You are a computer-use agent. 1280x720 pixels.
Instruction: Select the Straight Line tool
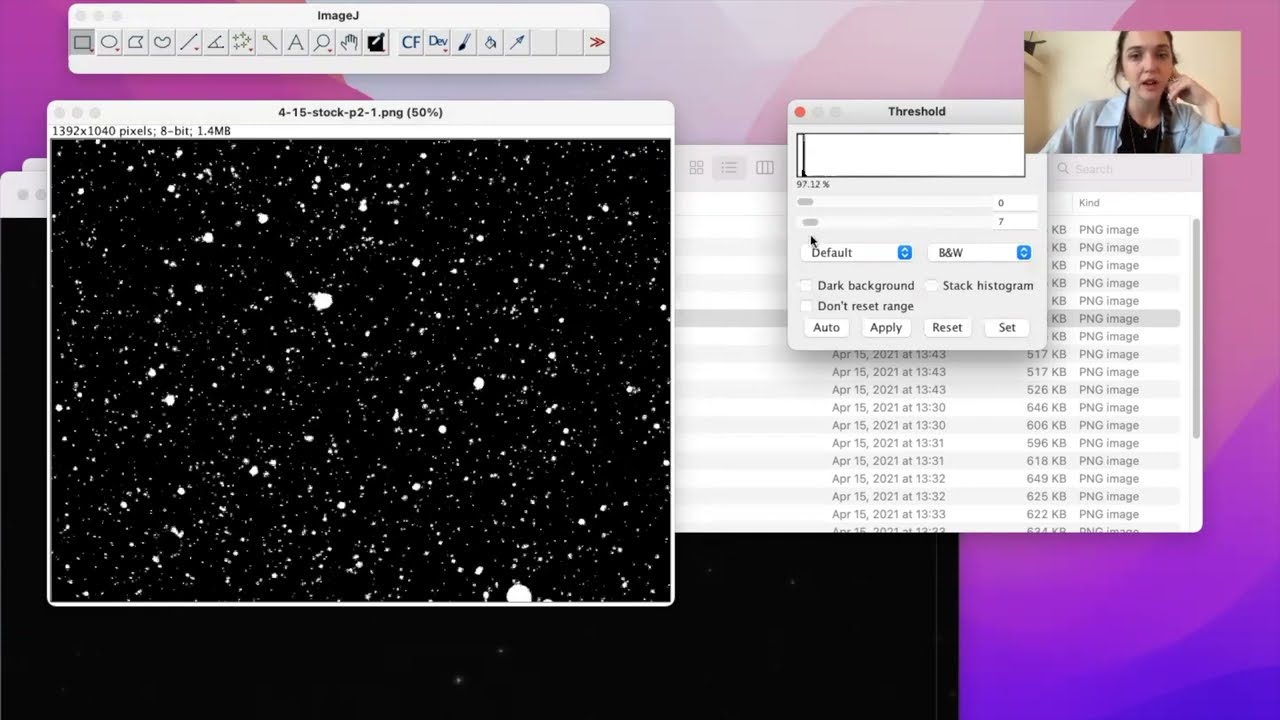click(x=189, y=42)
